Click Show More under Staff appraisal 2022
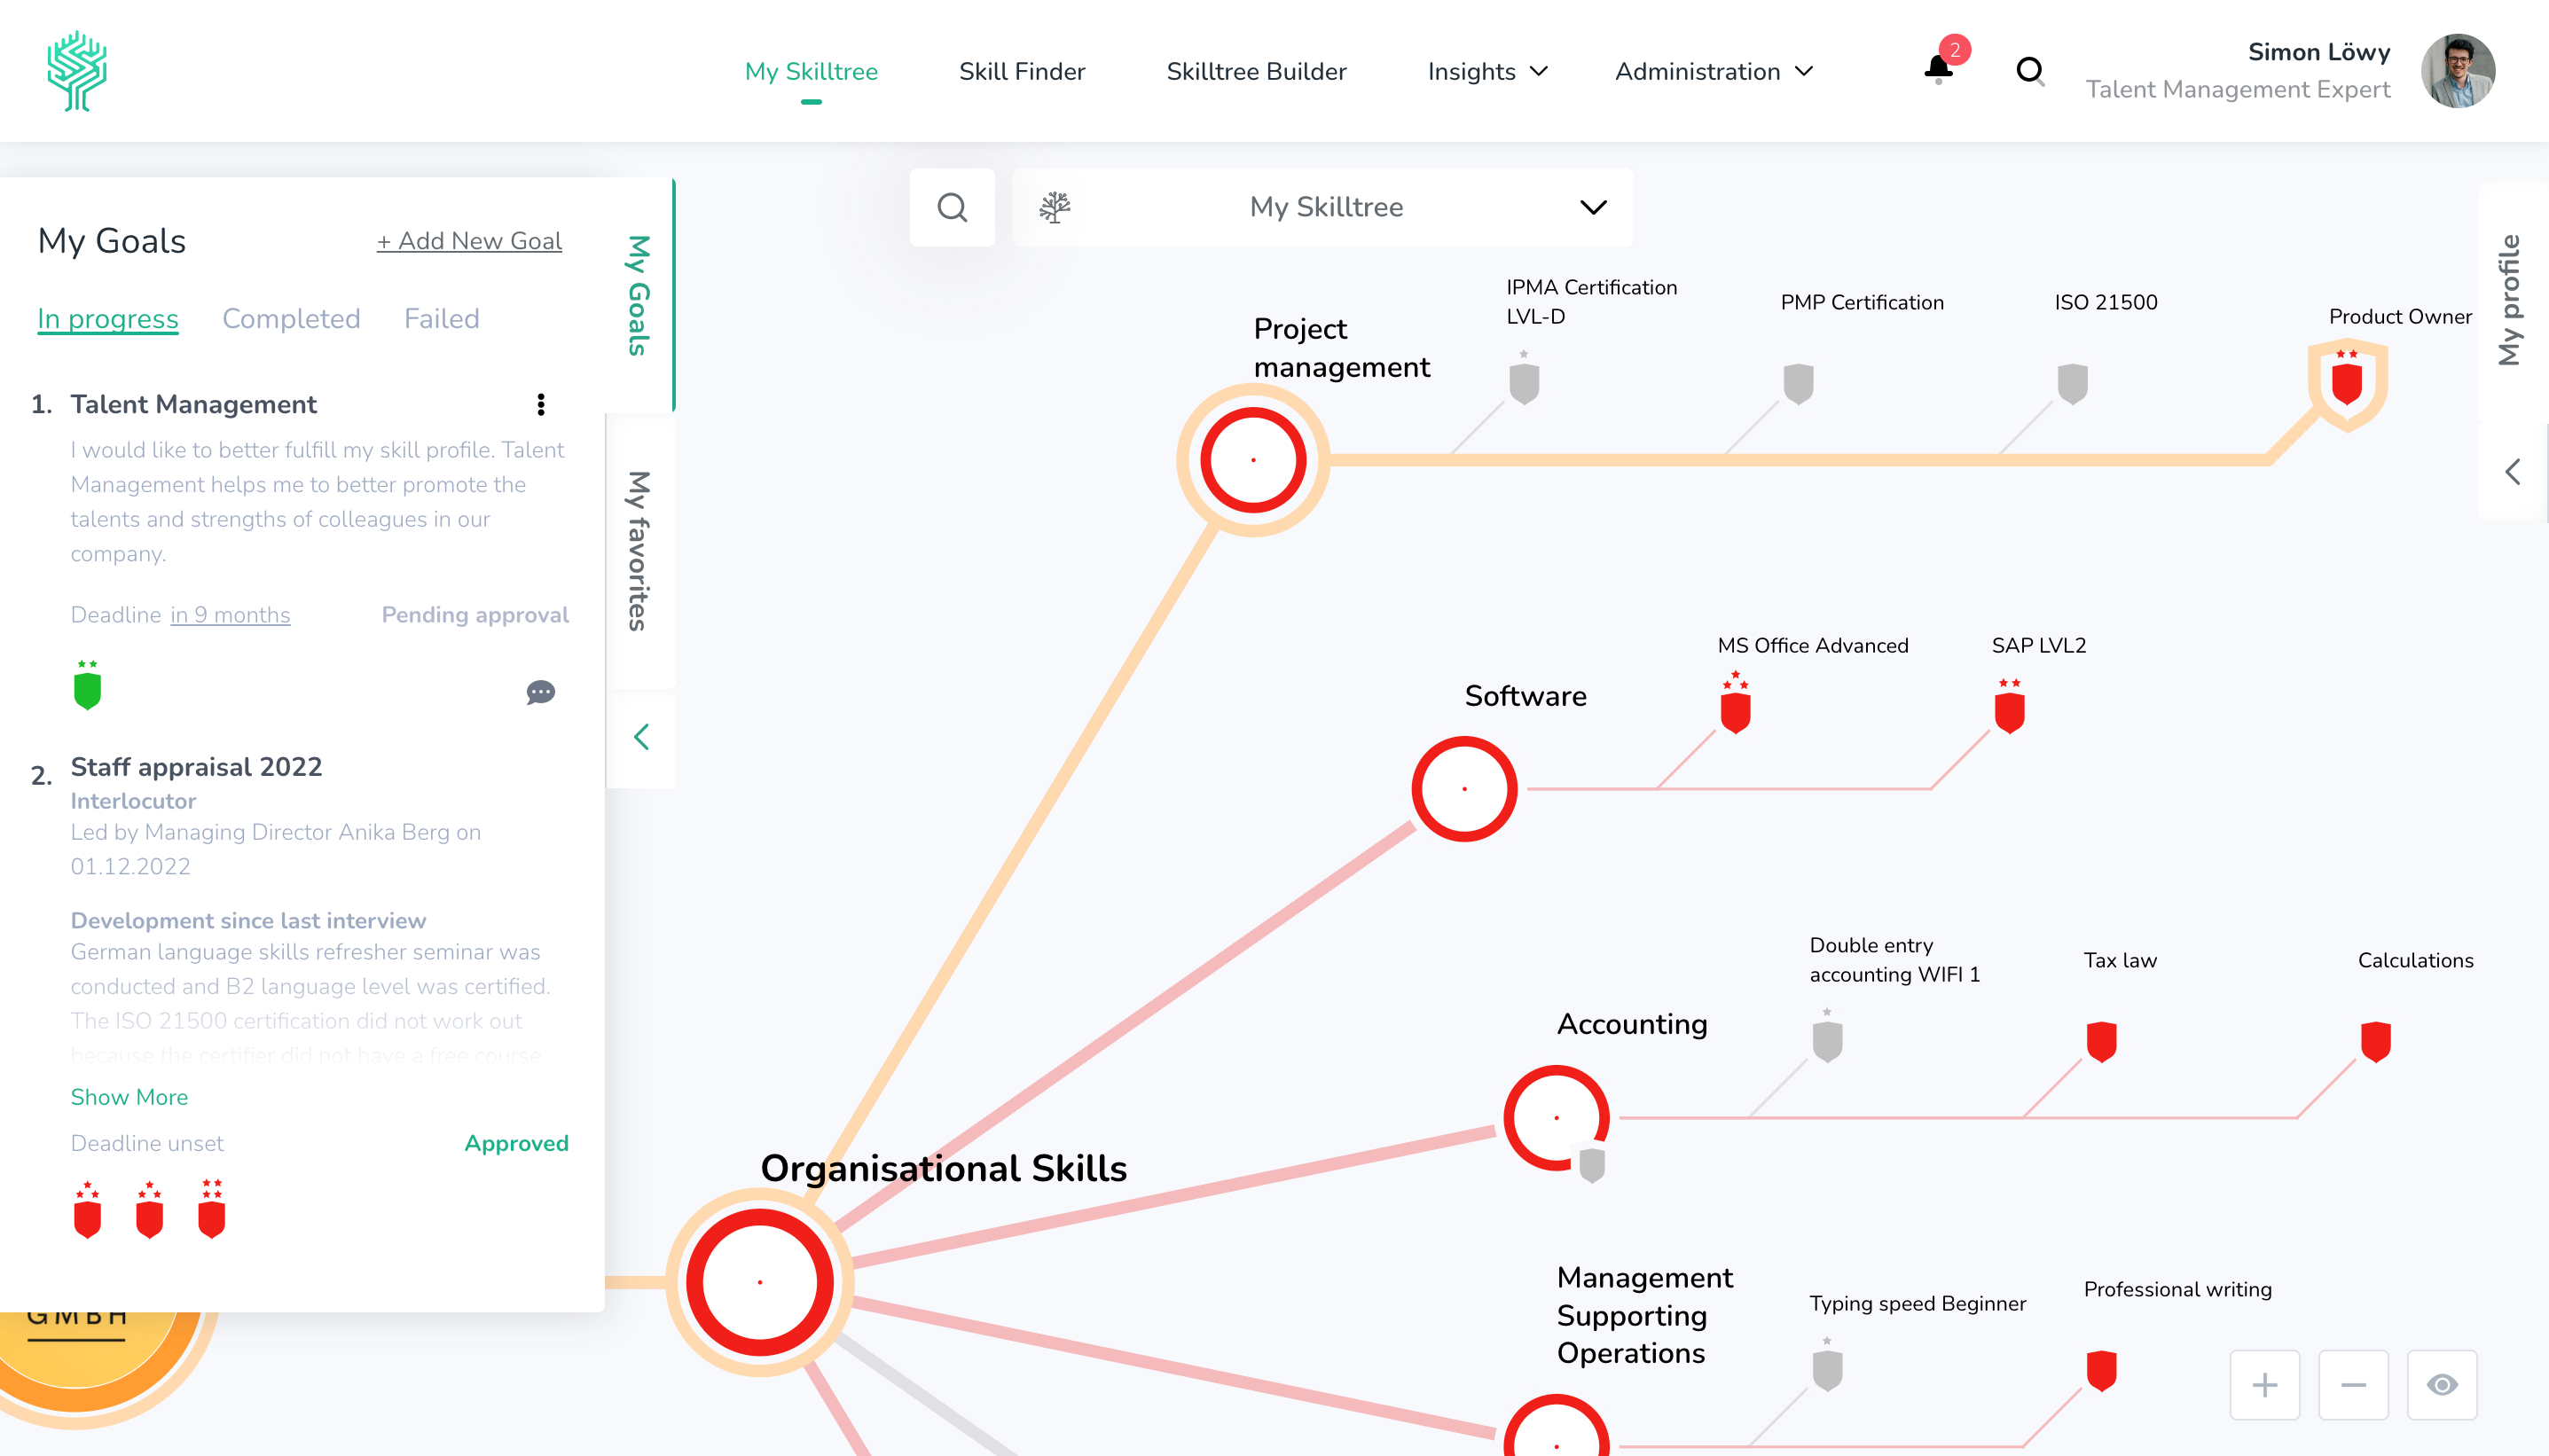 tap(129, 1097)
